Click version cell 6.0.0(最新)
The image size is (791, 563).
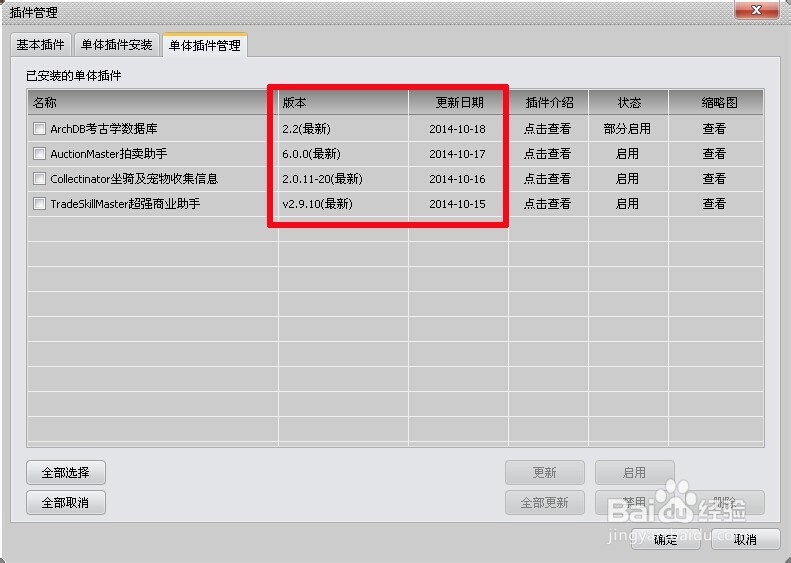point(311,153)
